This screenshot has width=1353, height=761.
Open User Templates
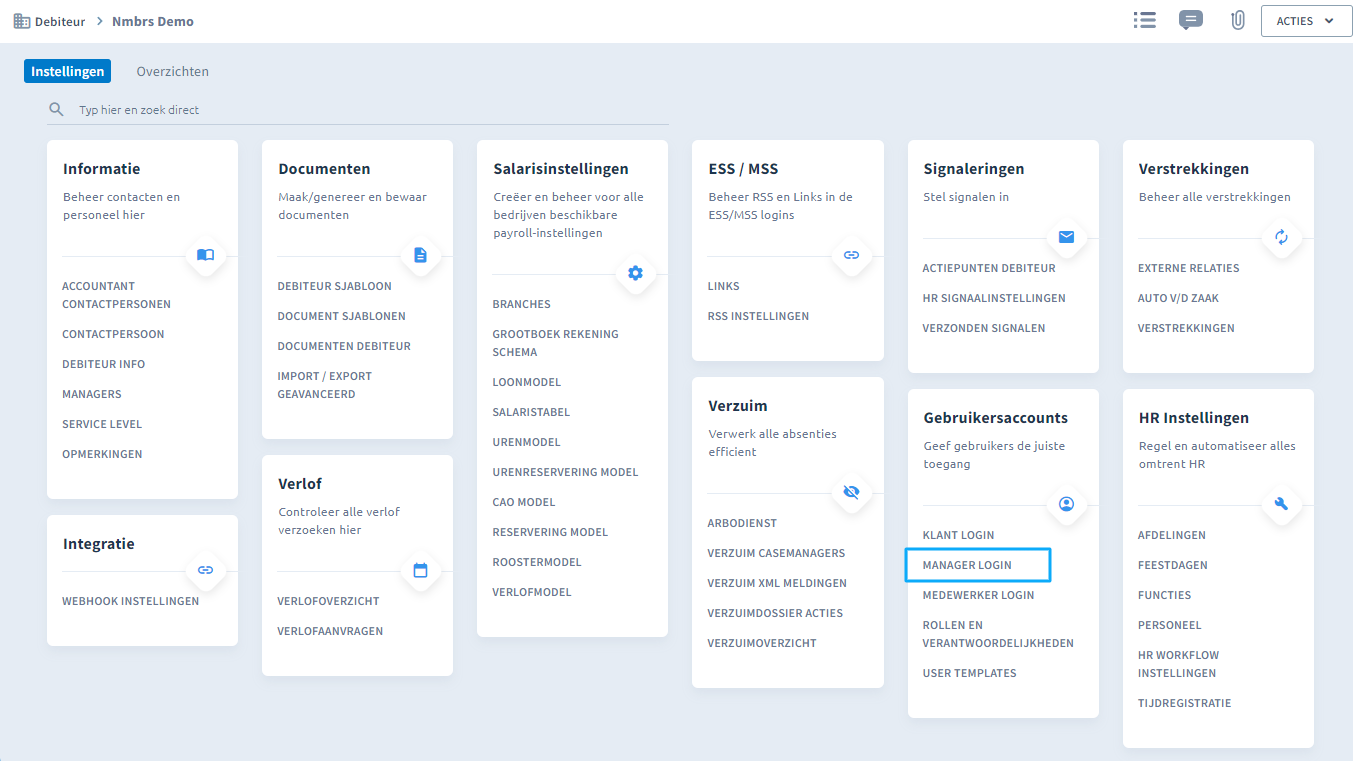tap(969, 673)
